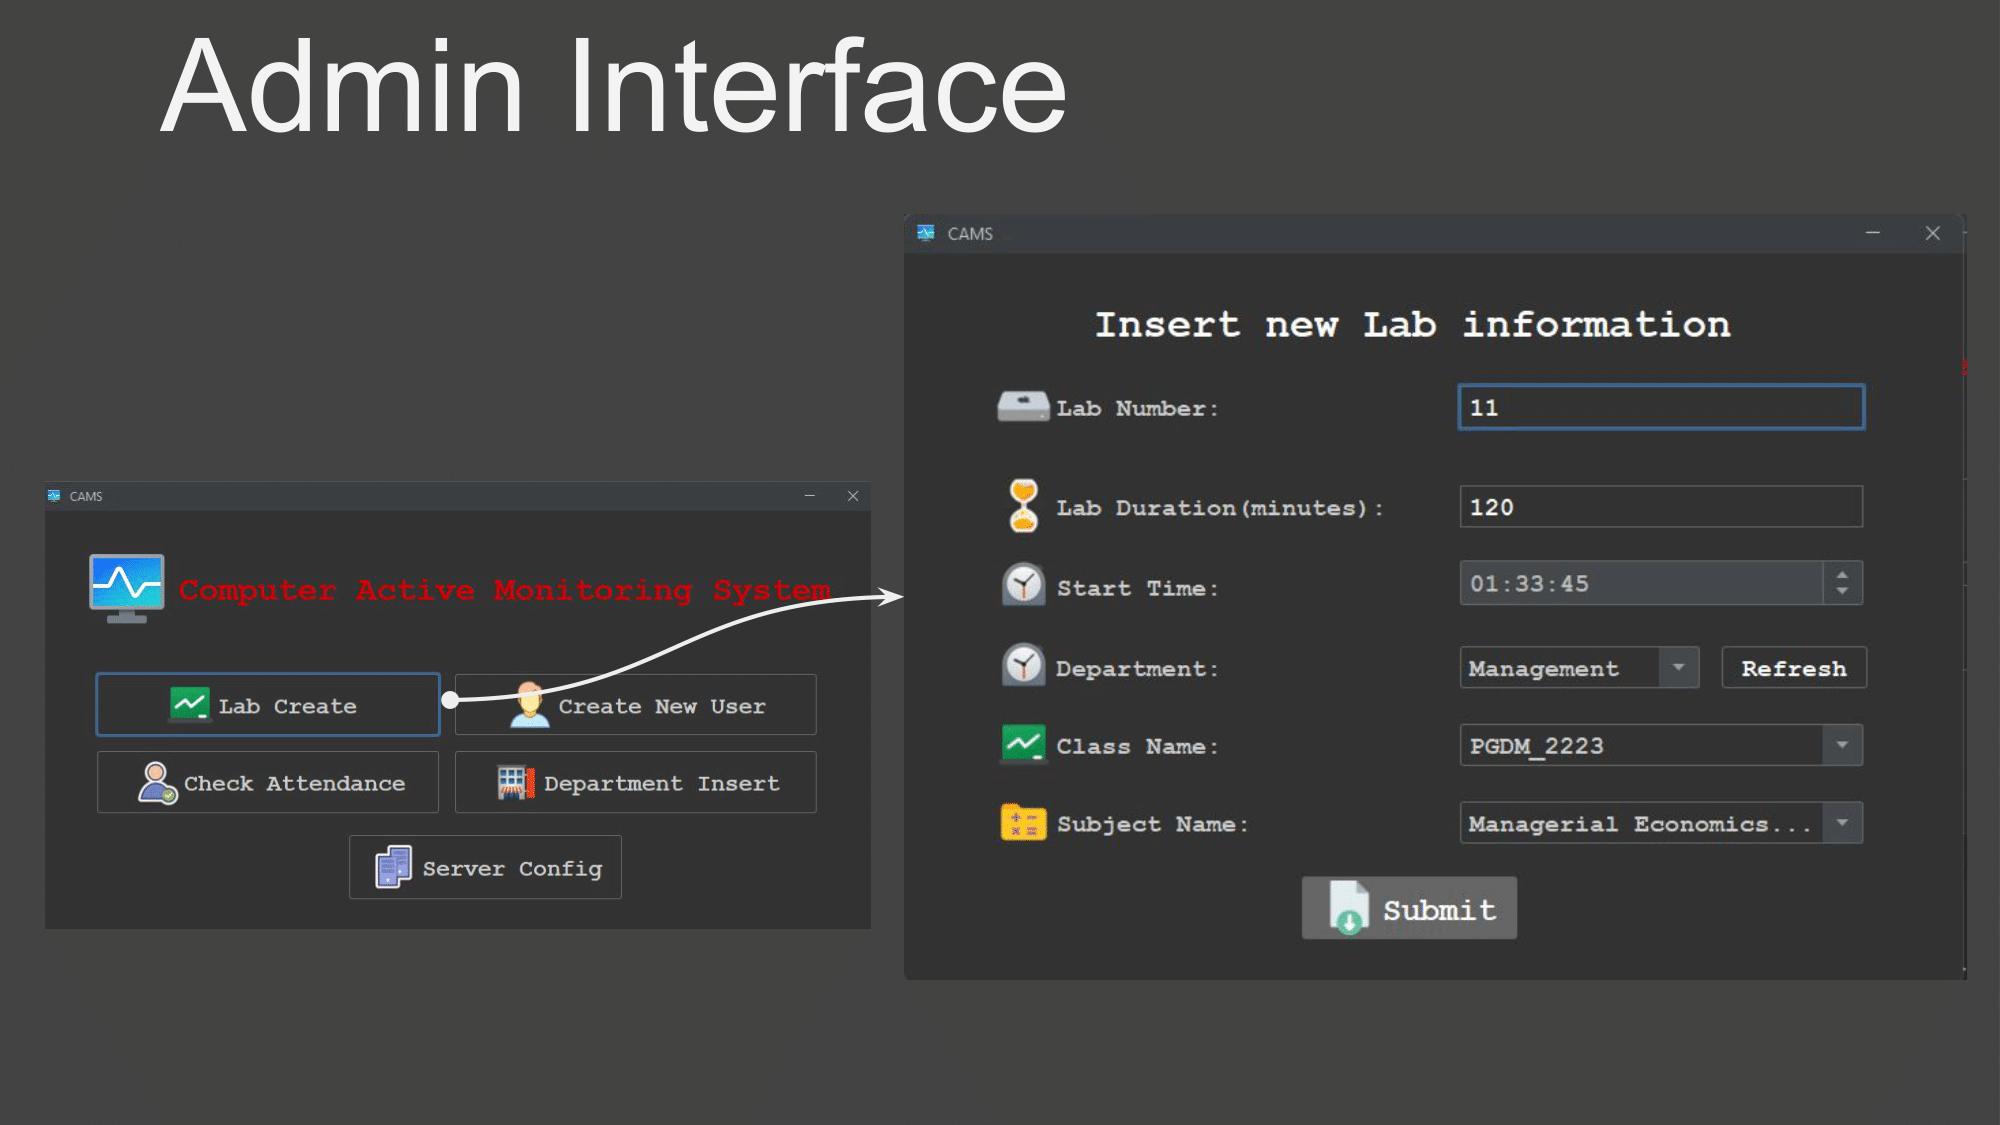Screen dimensions: 2000x1125
Task: Click the clock icon next to Start Time
Action: click(1023, 585)
